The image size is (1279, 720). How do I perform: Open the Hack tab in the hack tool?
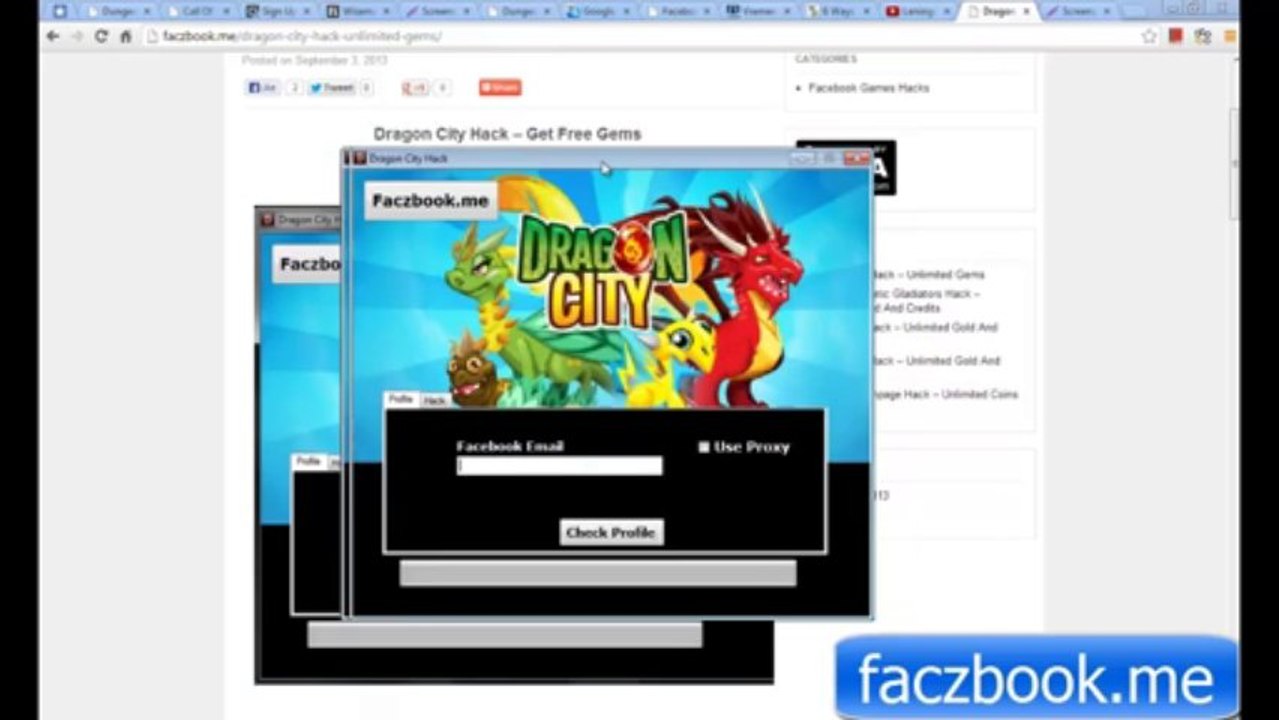click(x=434, y=400)
